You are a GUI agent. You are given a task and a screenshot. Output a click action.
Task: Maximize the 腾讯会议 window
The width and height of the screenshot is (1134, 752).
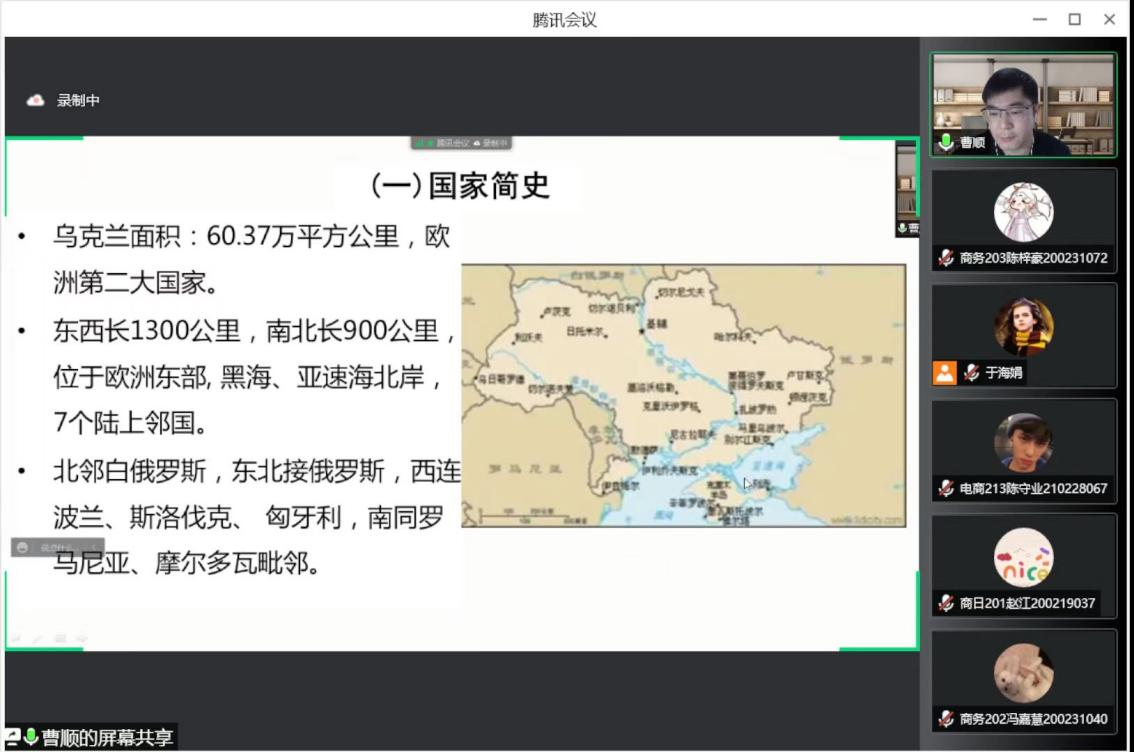pos(1075,20)
